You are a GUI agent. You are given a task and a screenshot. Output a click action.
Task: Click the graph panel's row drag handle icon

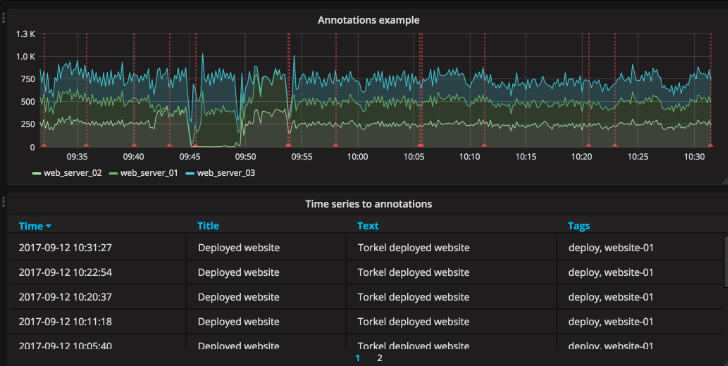(3, 18)
